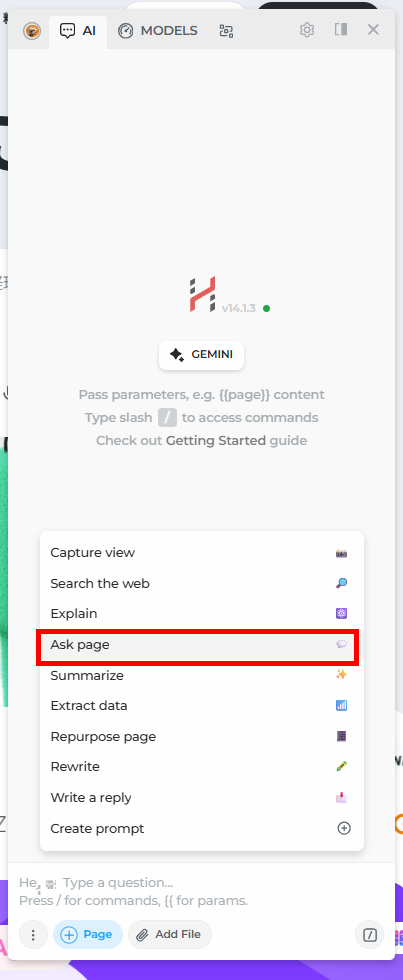
Task: Open the workflow icon tab
Action: 226,31
